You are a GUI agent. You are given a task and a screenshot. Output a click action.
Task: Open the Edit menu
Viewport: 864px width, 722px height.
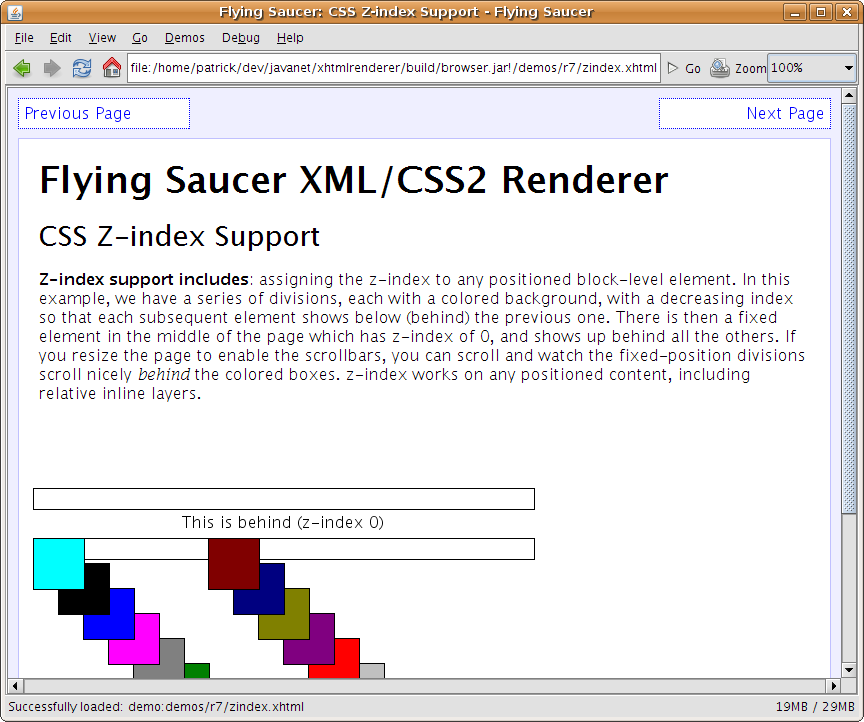[60, 37]
